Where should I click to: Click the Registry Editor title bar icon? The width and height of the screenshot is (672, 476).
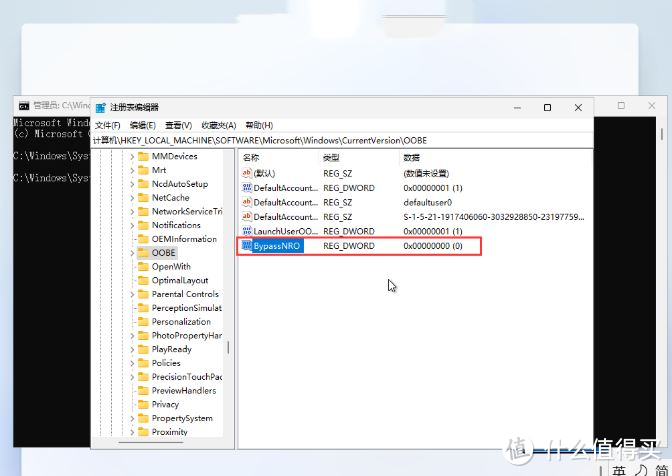coord(100,108)
